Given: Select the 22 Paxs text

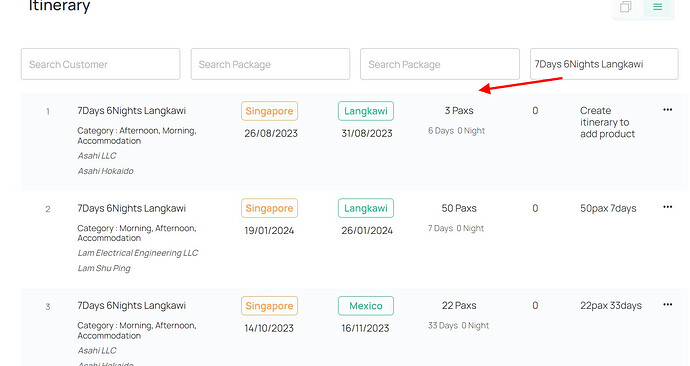Looking at the screenshot, I should pos(459,305).
